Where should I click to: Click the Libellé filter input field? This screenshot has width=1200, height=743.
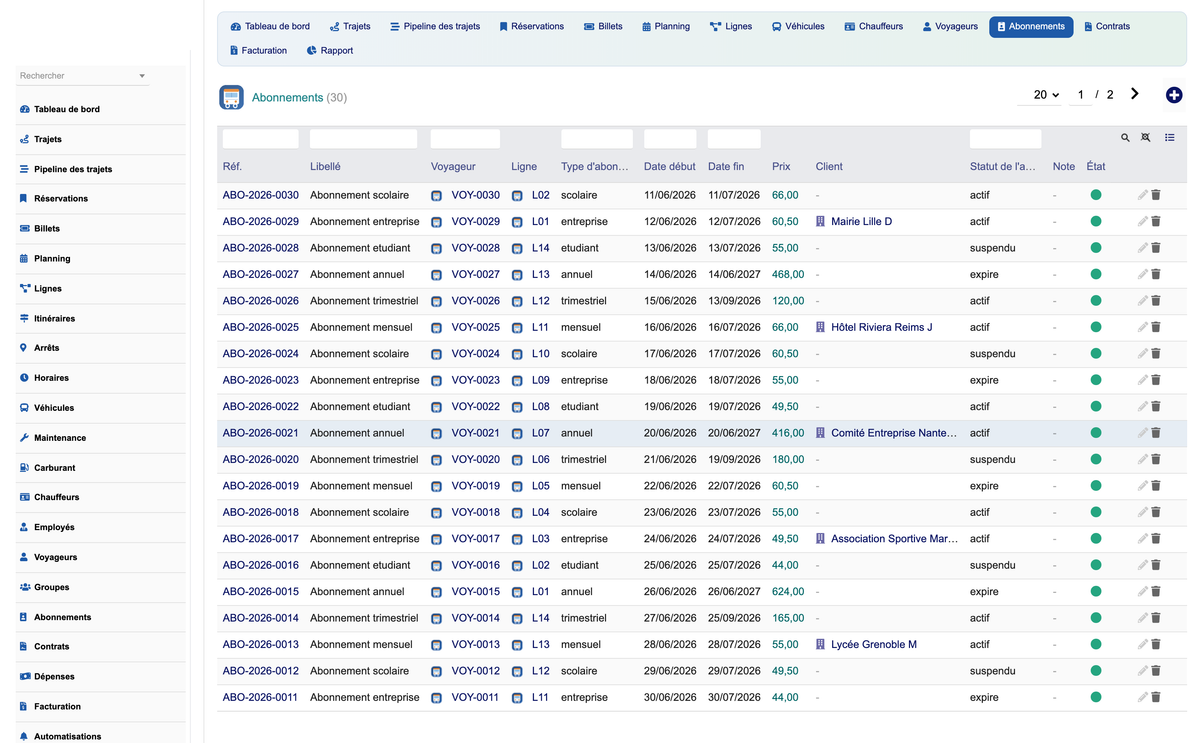click(x=363, y=139)
